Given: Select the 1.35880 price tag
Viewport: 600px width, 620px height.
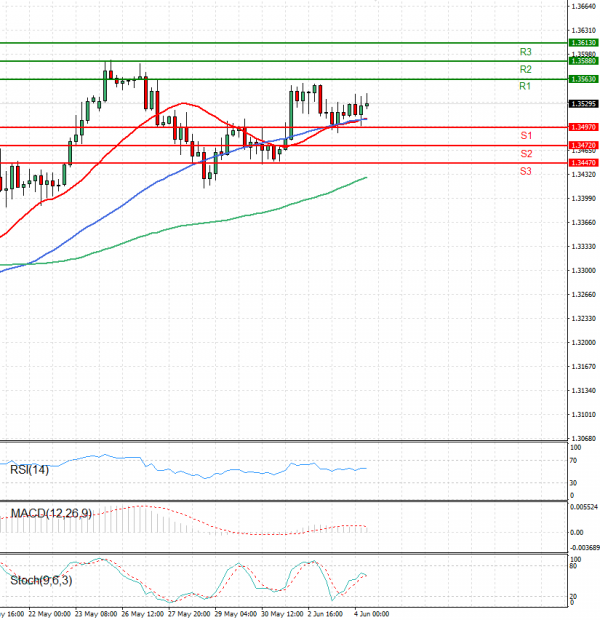Looking at the screenshot, I should (583, 61).
